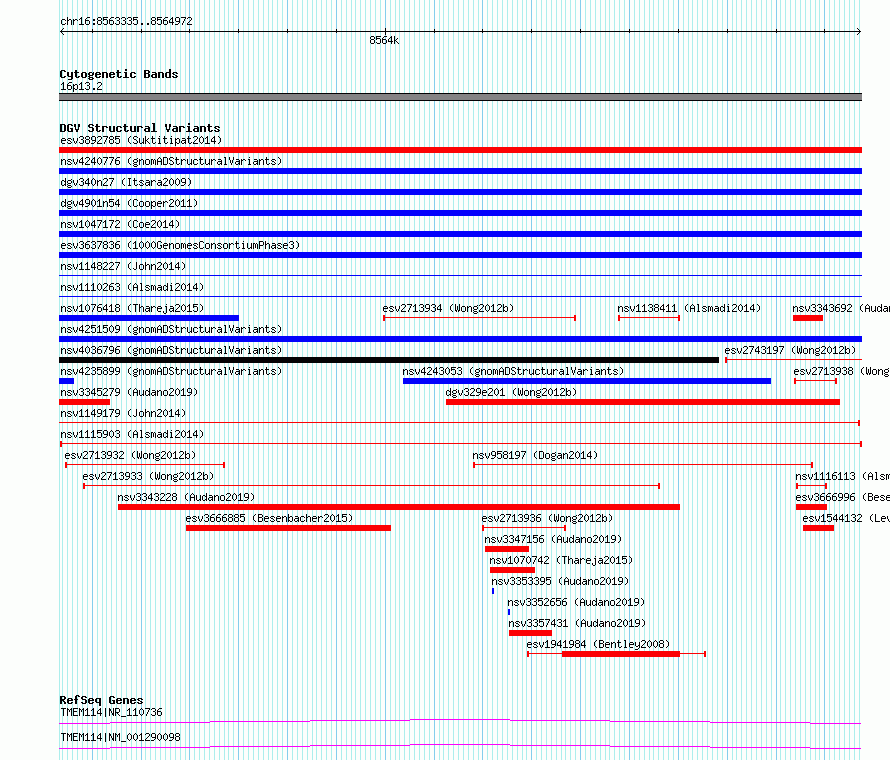
Task: Click the esv3892785 (Suktitipat2014) variant label
Action: point(141,140)
